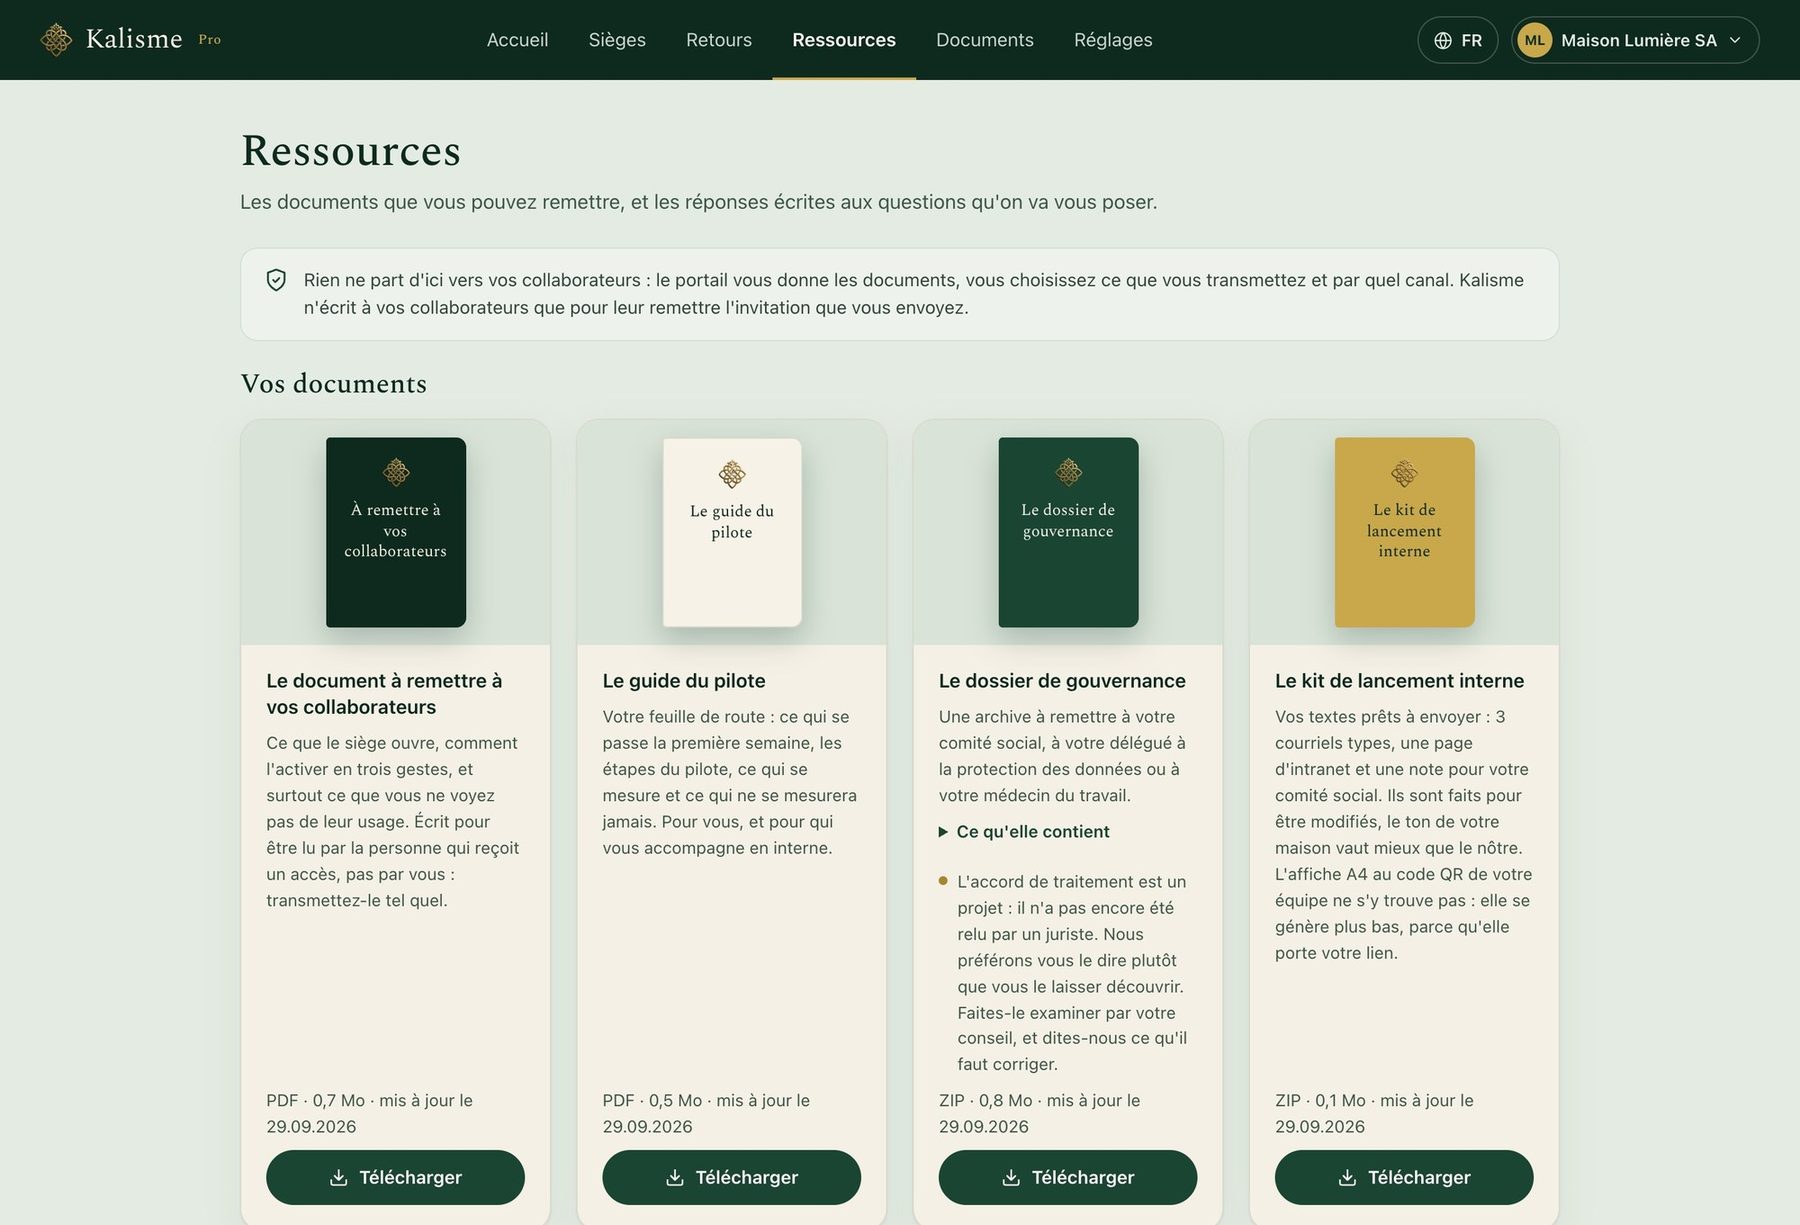The image size is (1800, 1225).
Task: Download Le guide du pilote
Action: (x=731, y=1177)
